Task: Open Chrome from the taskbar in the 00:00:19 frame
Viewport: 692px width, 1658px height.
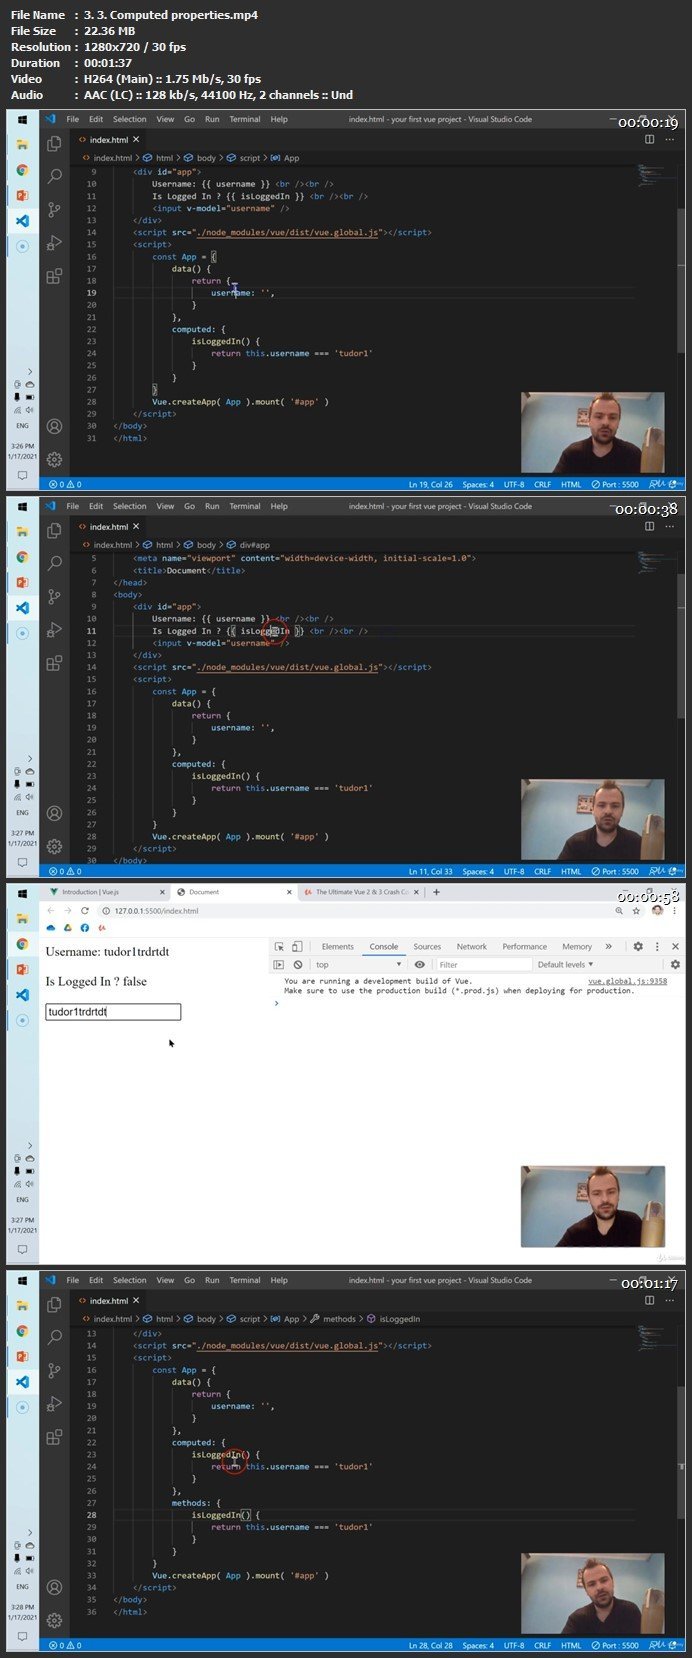Action: (x=22, y=170)
